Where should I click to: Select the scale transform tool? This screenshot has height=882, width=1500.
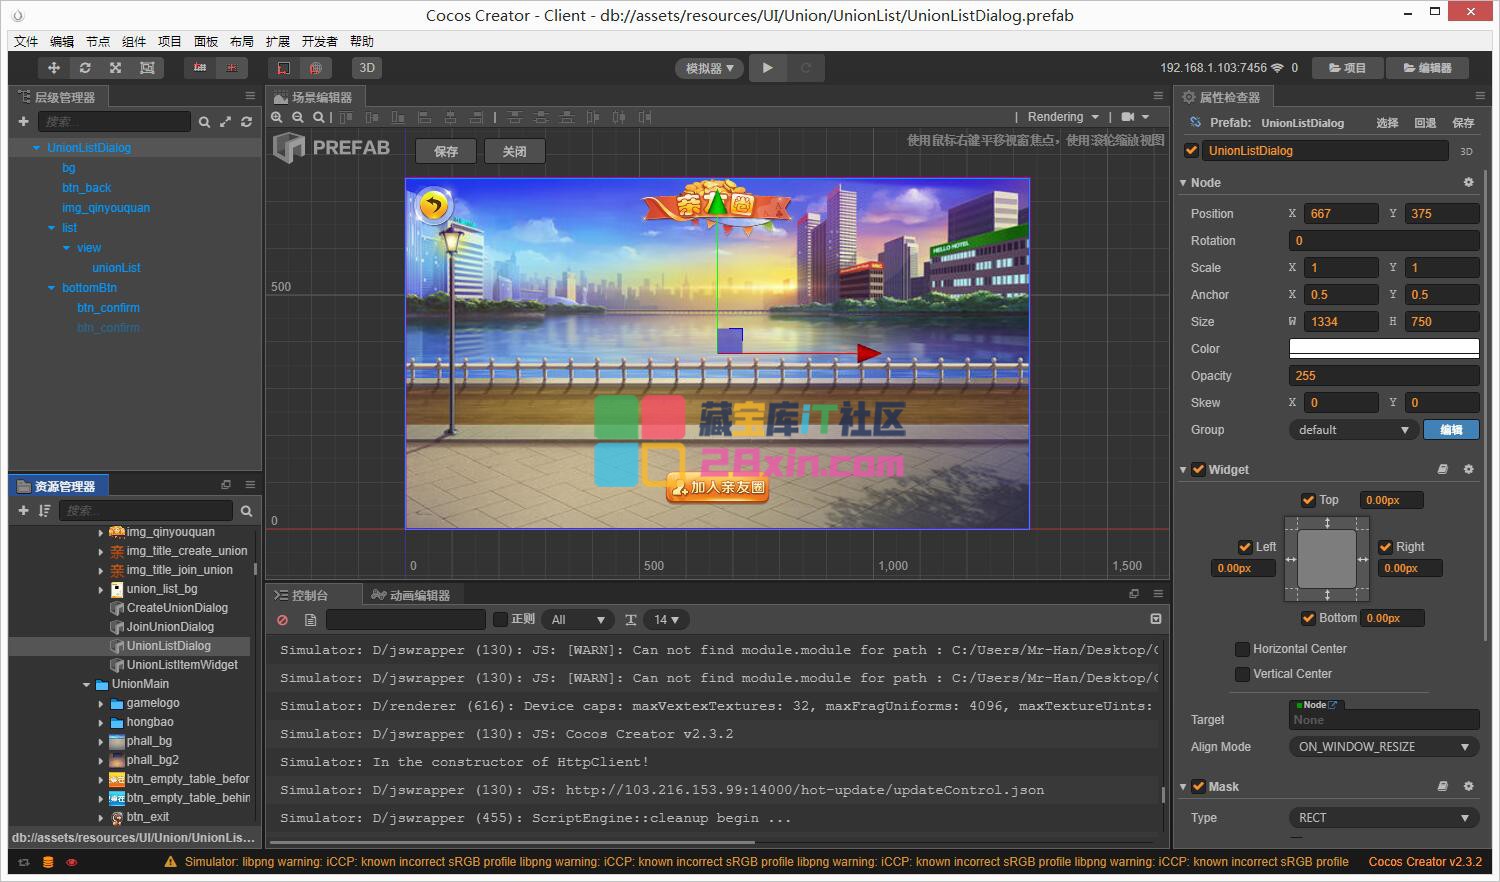click(x=116, y=68)
